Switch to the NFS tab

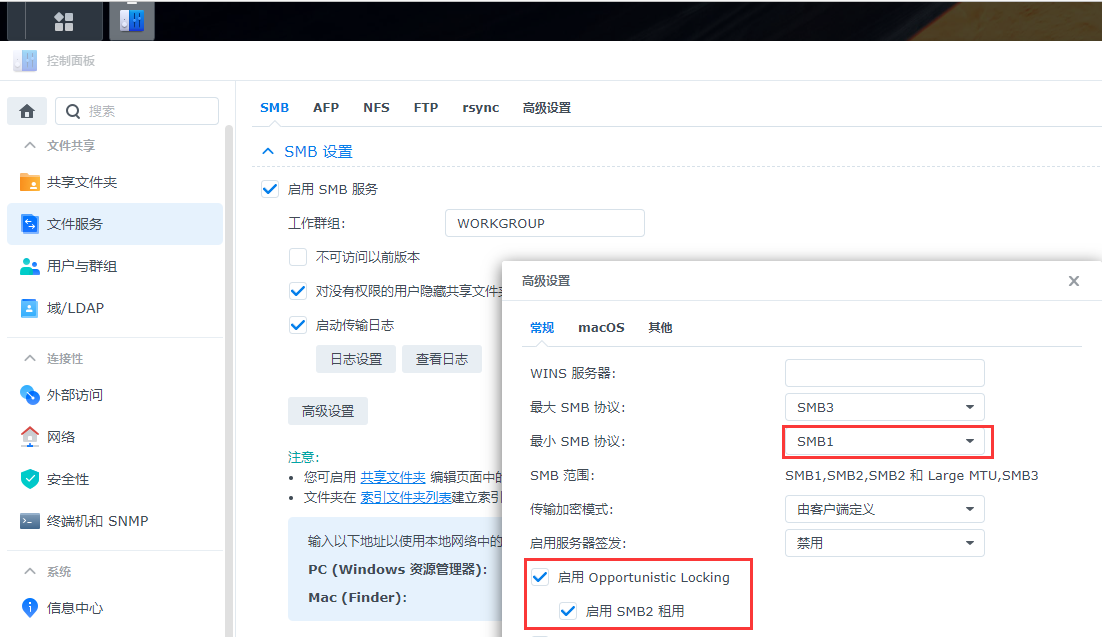(x=376, y=108)
